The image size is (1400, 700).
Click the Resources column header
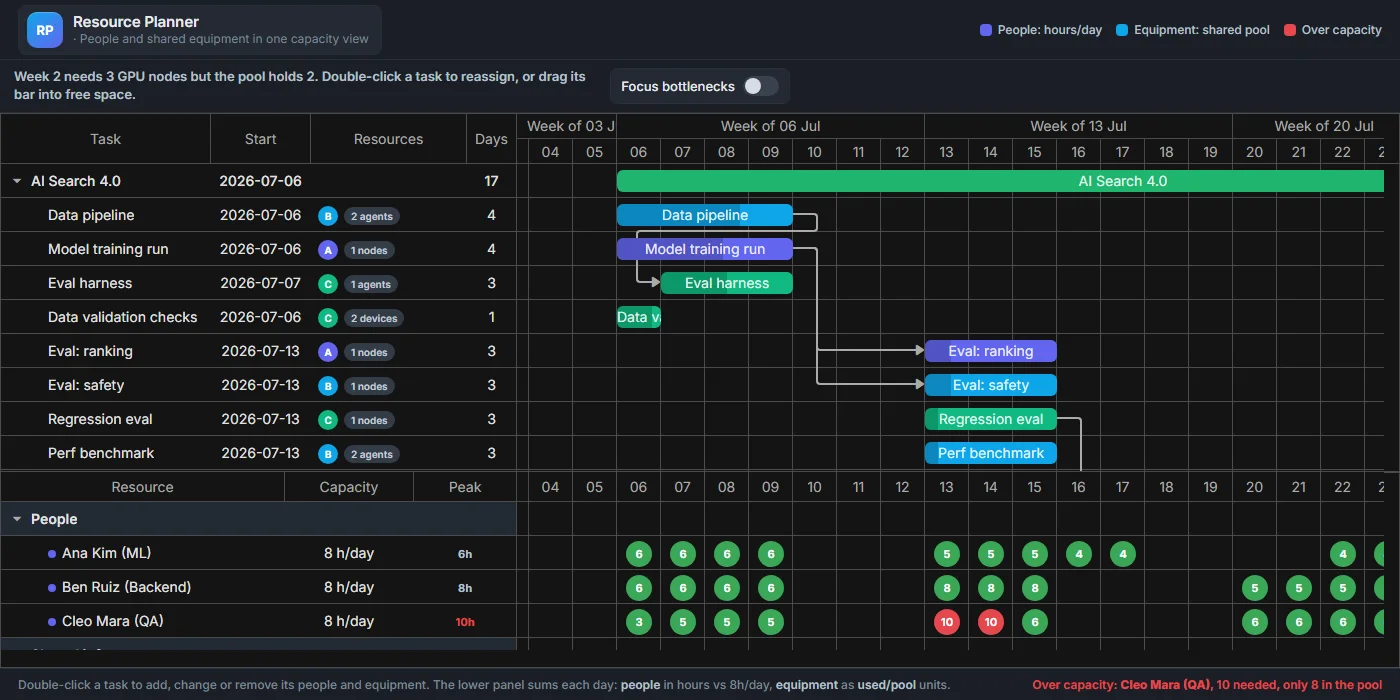pos(388,139)
